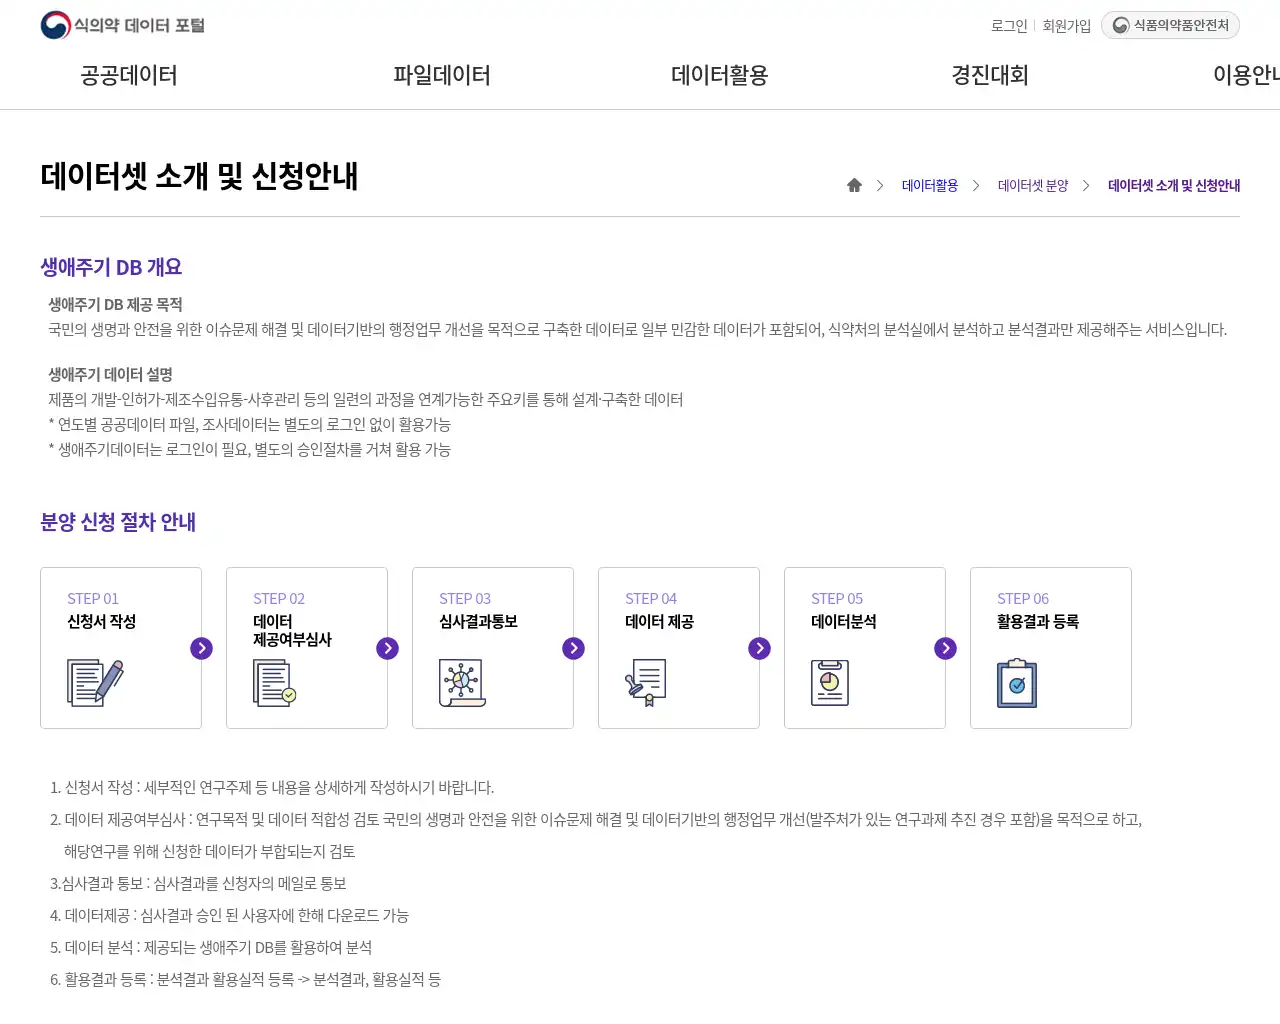1280x1024 pixels.
Task: Click list item 4 데이터제공 line
Action: click(229, 916)
